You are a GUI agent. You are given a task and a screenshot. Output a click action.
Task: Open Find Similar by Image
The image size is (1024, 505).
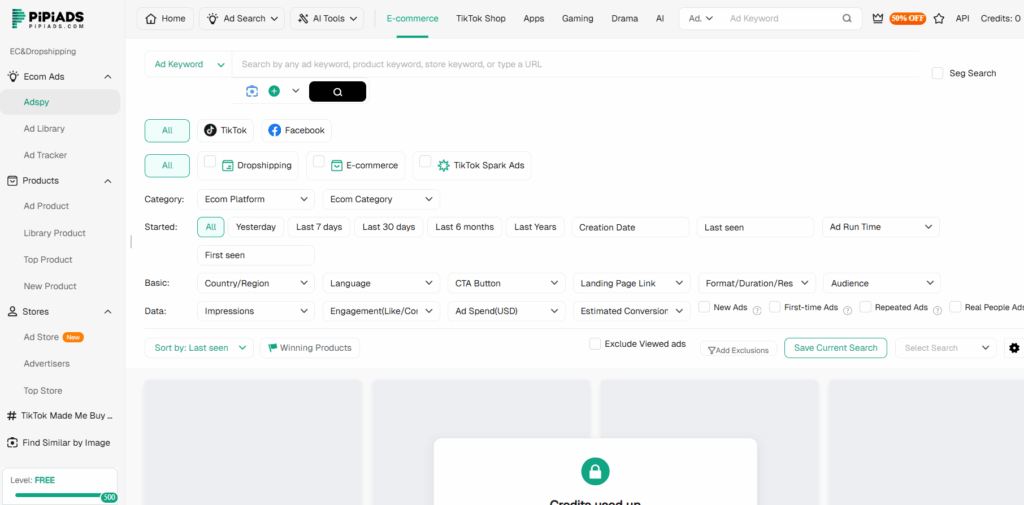[59, 443]
